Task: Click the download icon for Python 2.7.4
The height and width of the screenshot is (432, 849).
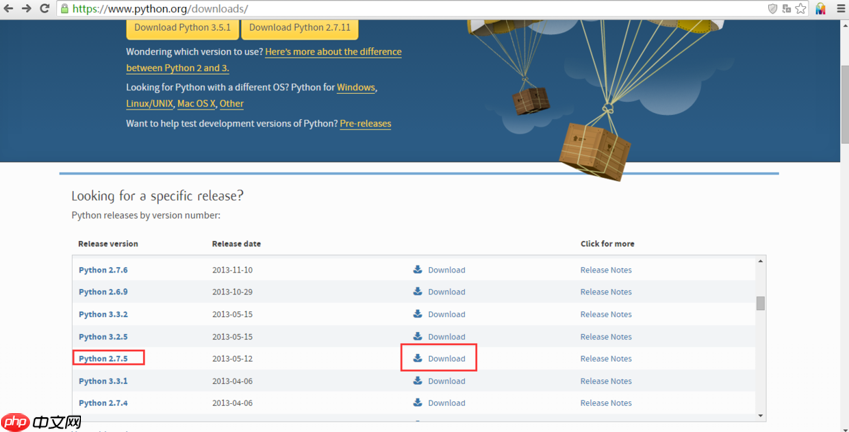Action: point(417,402)
